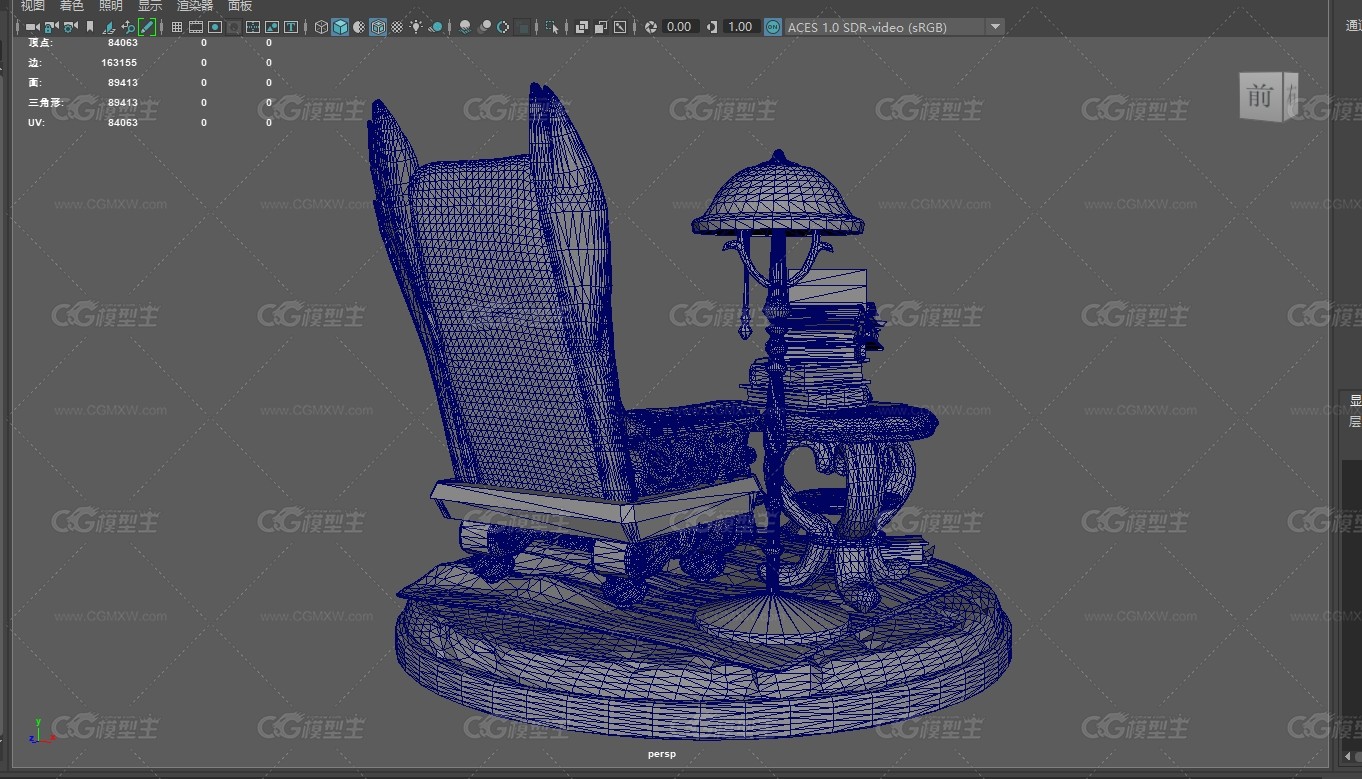This screenshot has width=1362, height=779.
Task: Open the Camera Attributes icon
Action: [70, 27]
